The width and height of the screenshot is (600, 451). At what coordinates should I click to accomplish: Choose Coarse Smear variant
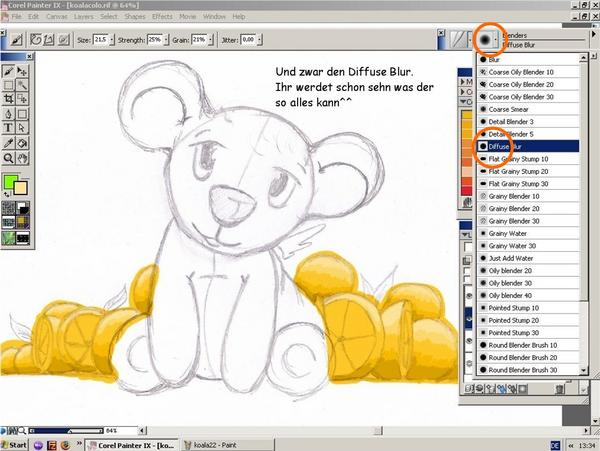pyautogui.click(x=528, y=109)
